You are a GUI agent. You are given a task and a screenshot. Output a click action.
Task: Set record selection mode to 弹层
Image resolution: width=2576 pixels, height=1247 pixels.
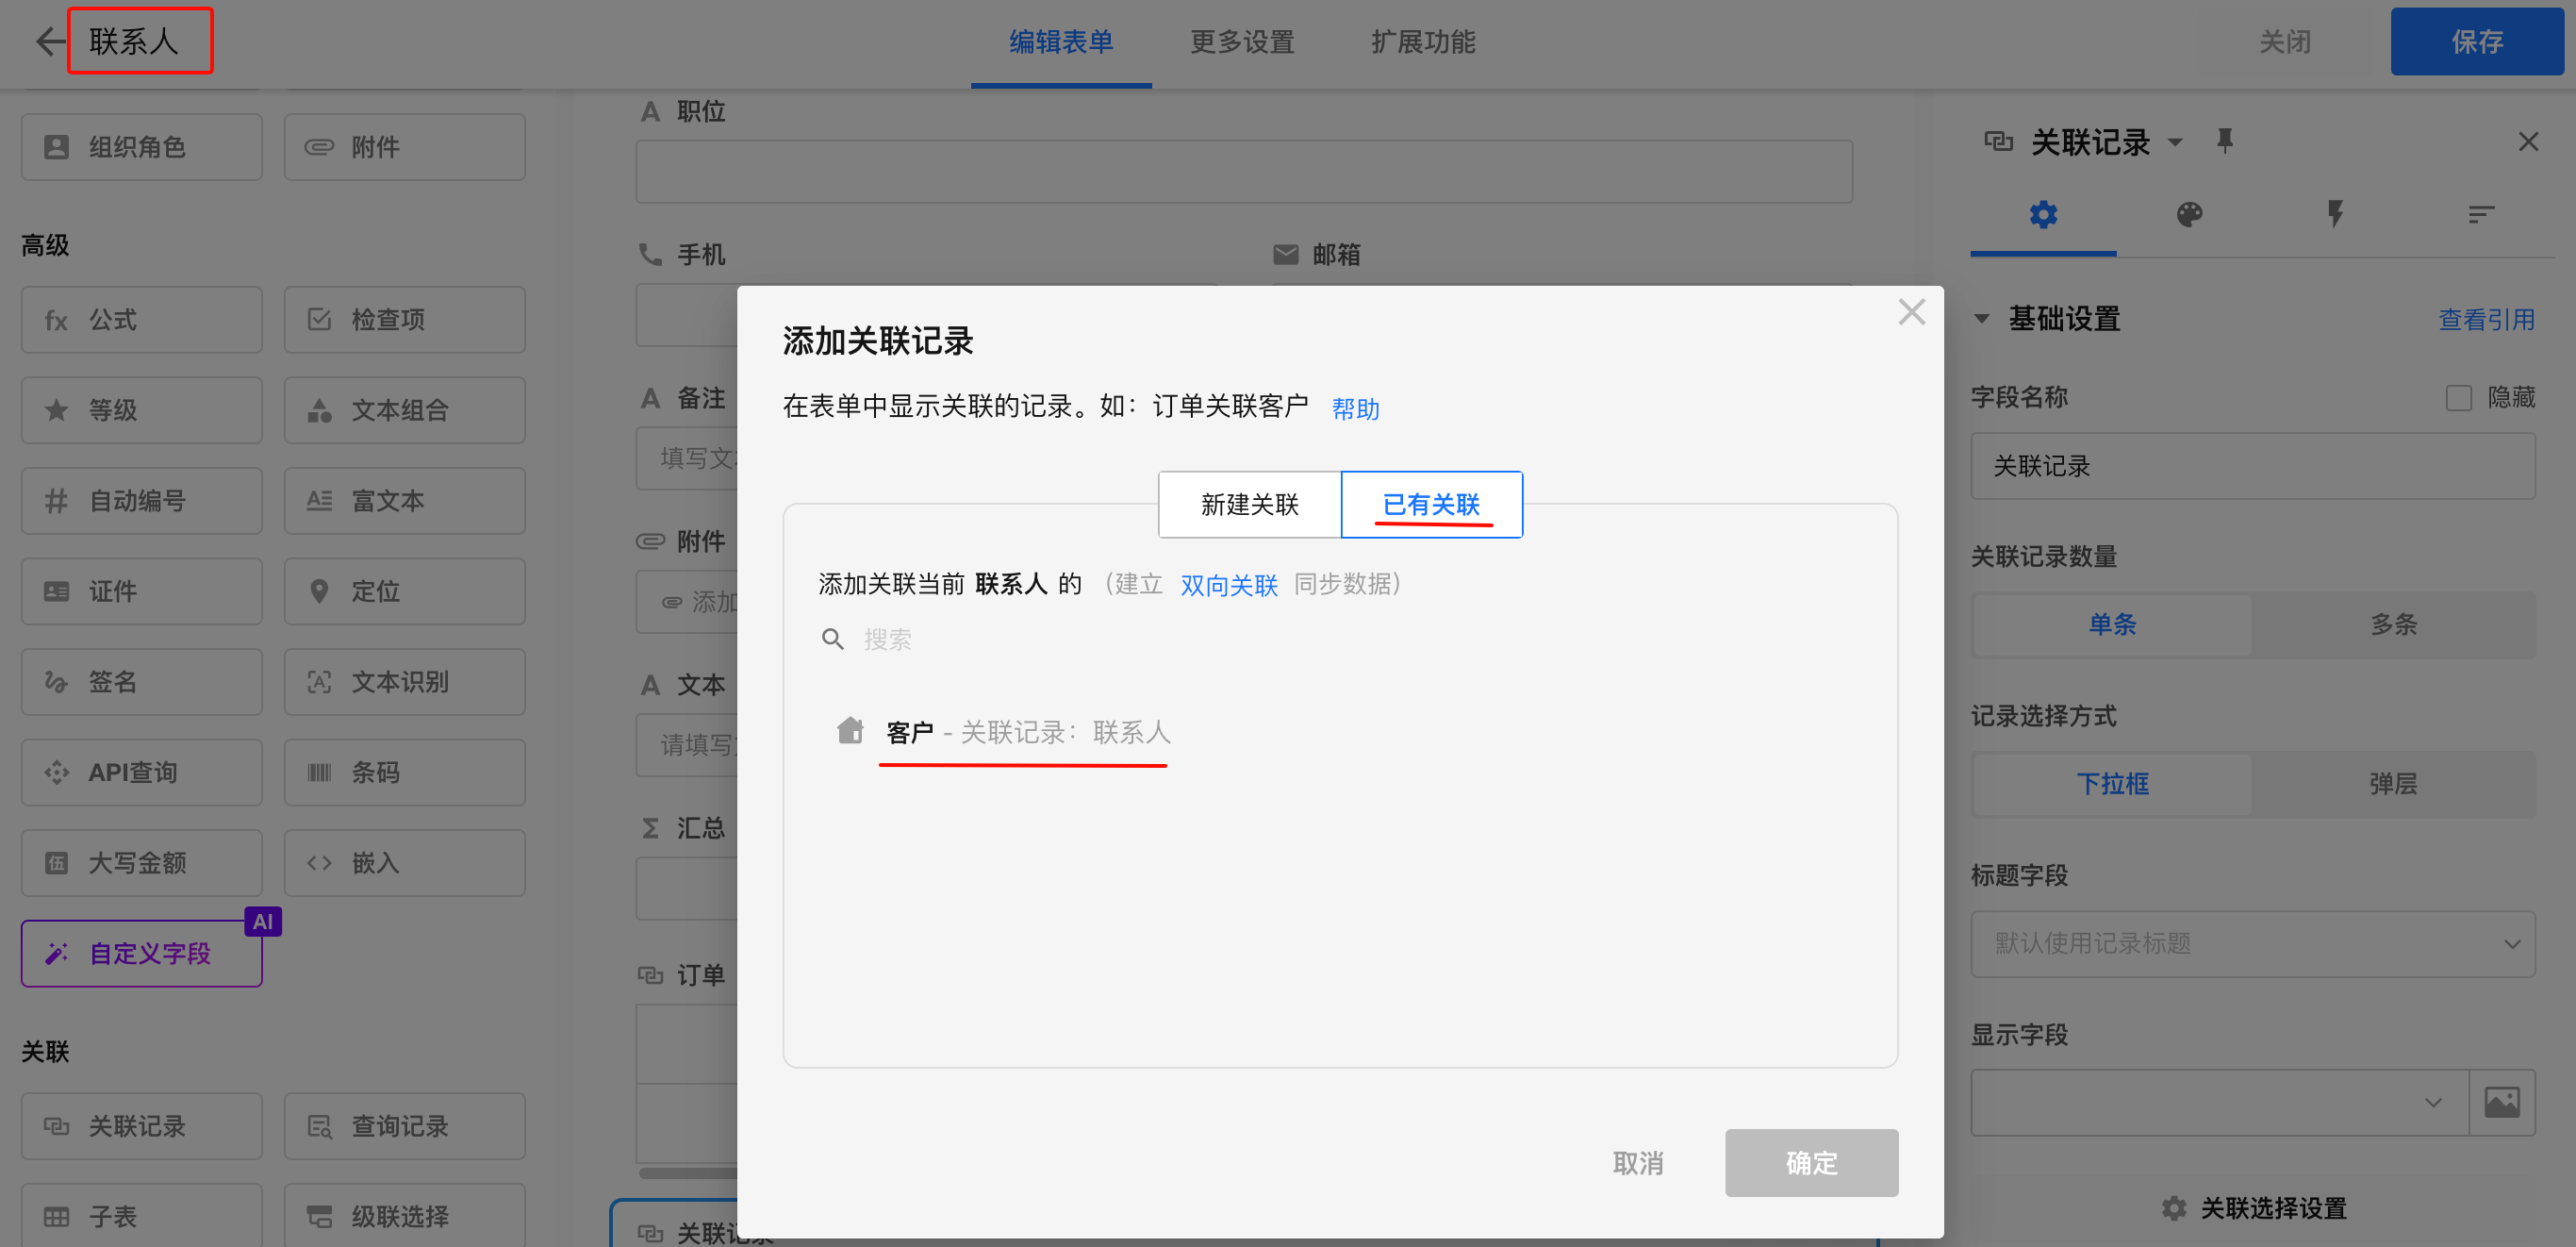(x=2393, y=783)
